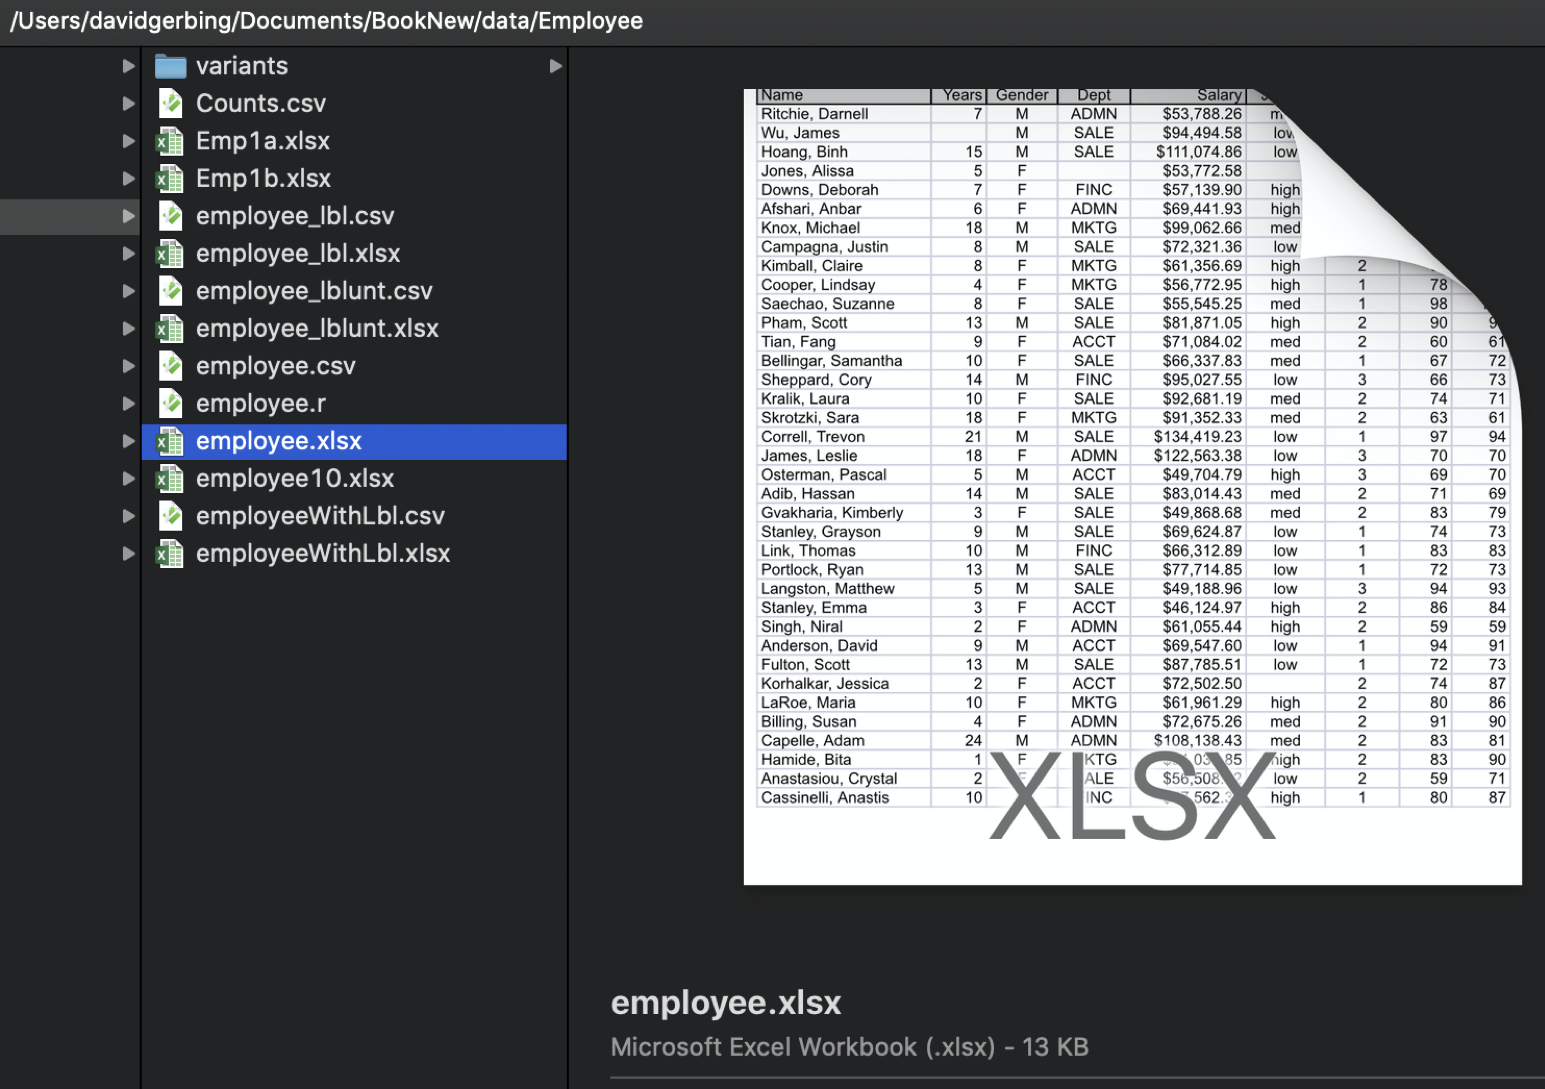Select the employee_lbl.xlsx file name
The image size is (1545, 1089).
(298, 254)
